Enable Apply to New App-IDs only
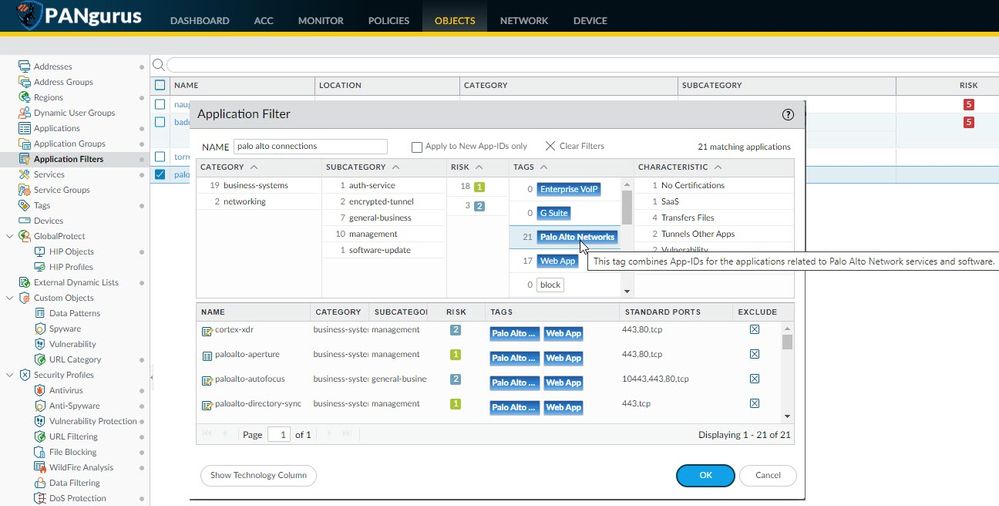 [x=417, y=147]
